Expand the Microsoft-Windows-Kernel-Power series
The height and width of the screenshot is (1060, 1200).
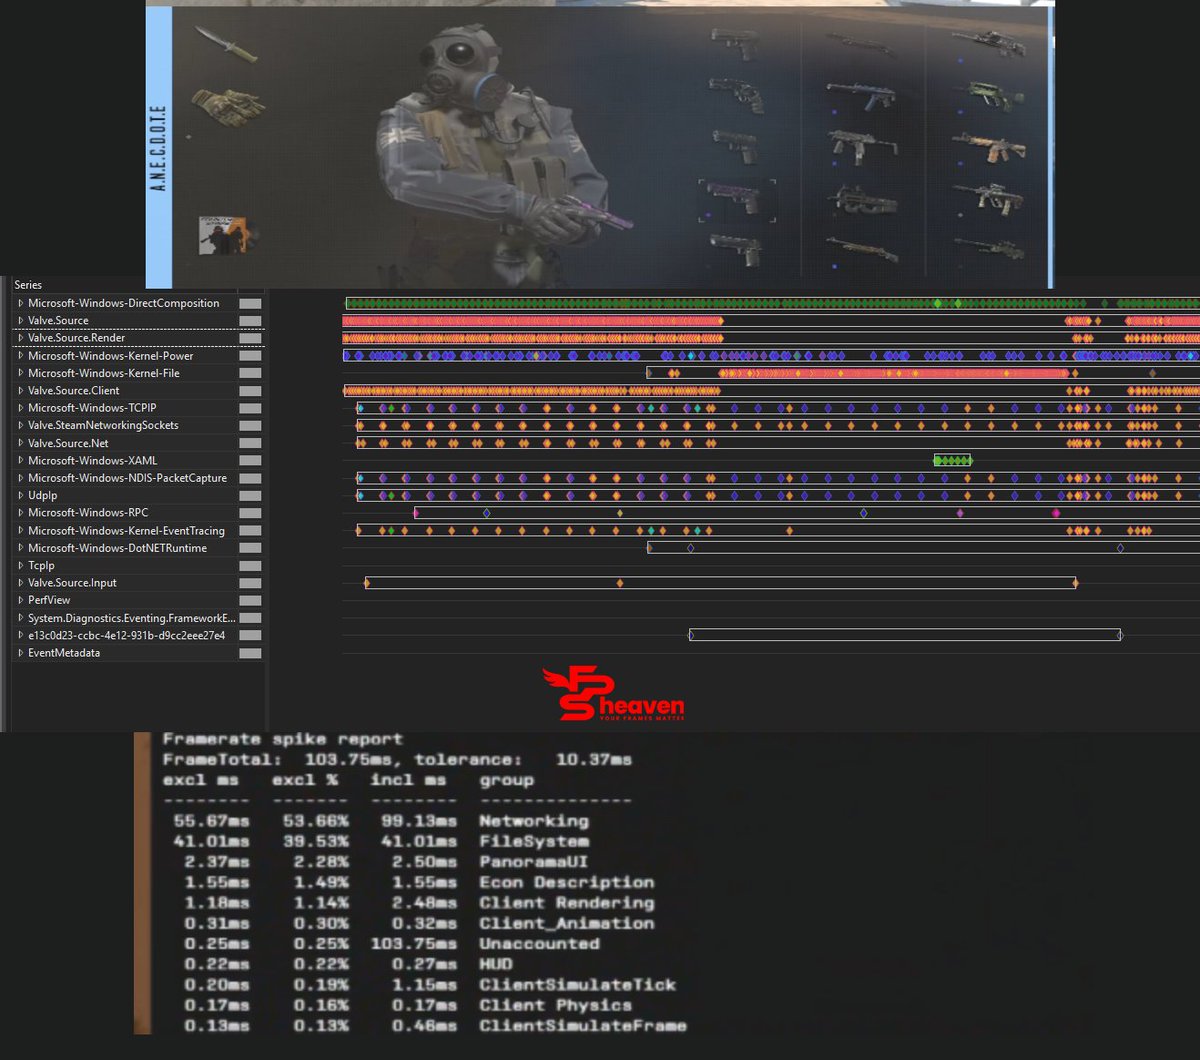[20, 356]
